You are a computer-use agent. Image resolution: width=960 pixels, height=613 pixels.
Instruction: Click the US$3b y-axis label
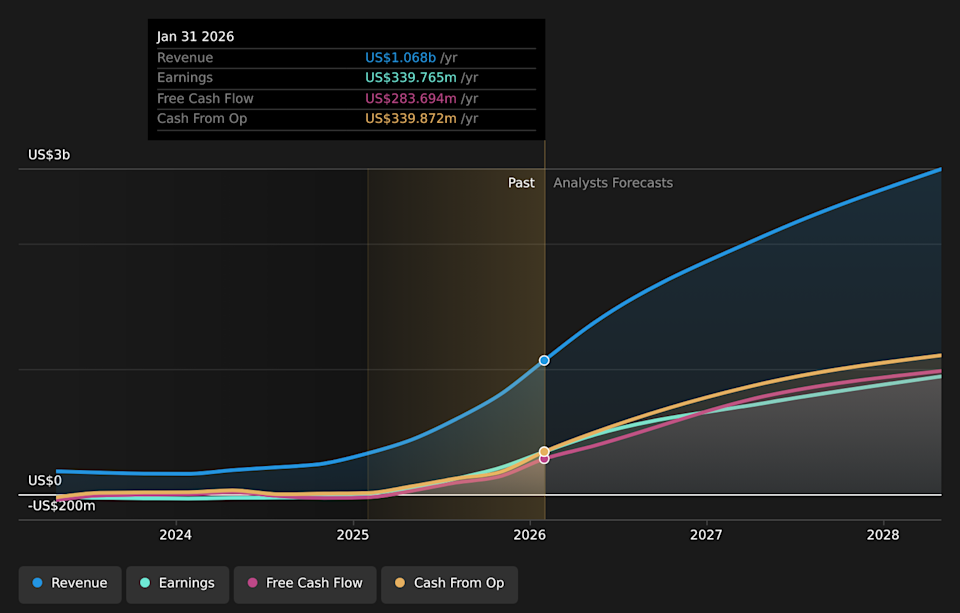click(49, 155)
